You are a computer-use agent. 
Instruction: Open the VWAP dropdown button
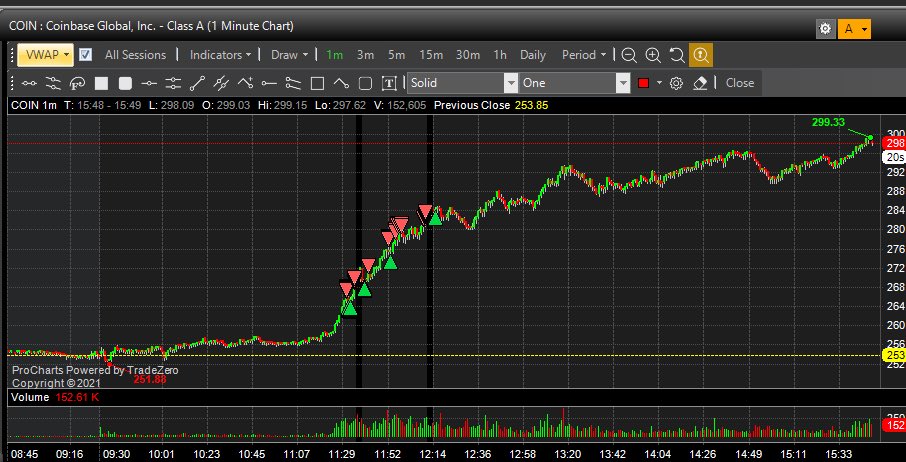coord(46,55)
